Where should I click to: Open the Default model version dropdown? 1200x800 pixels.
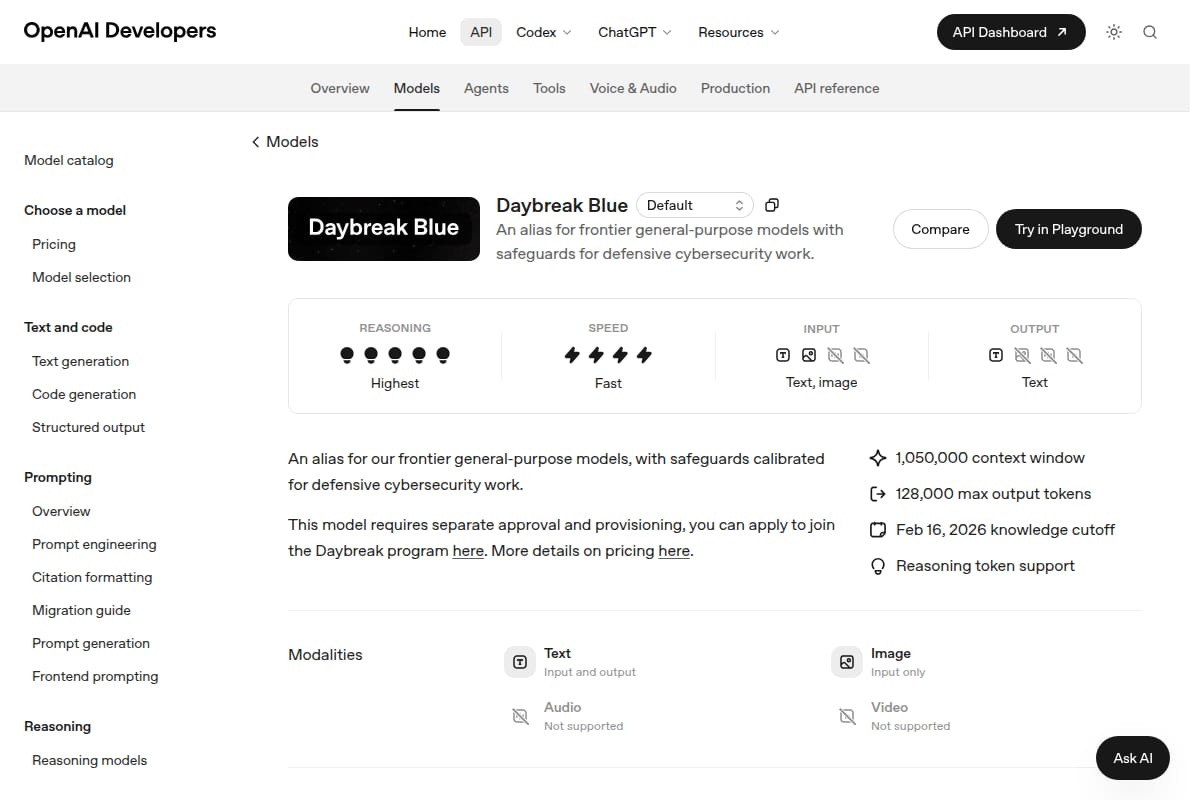click(696, 205)
